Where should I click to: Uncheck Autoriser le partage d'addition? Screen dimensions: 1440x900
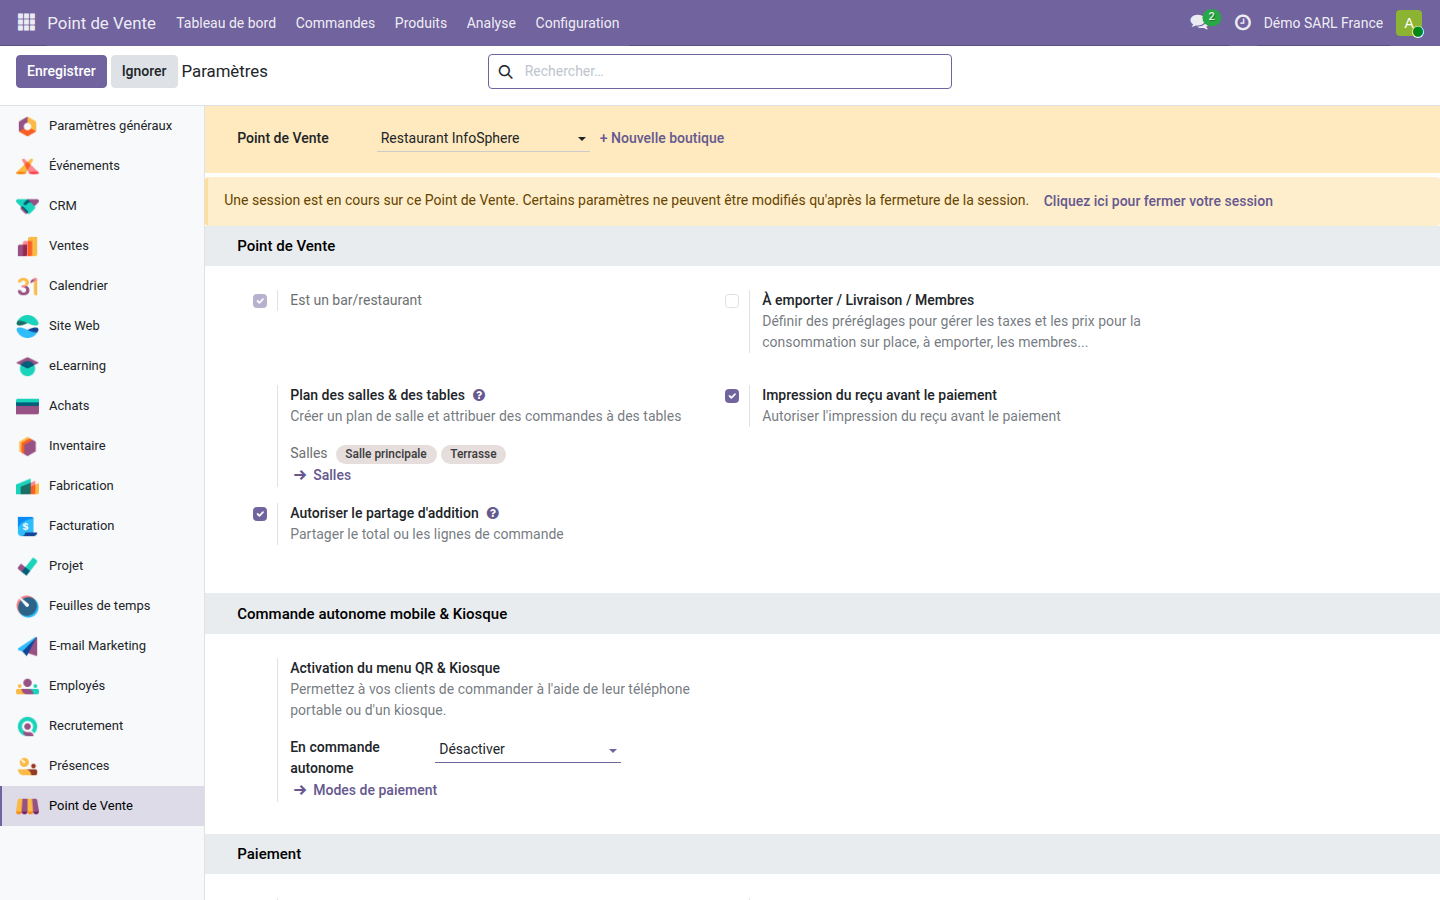(x=260, y=514)
